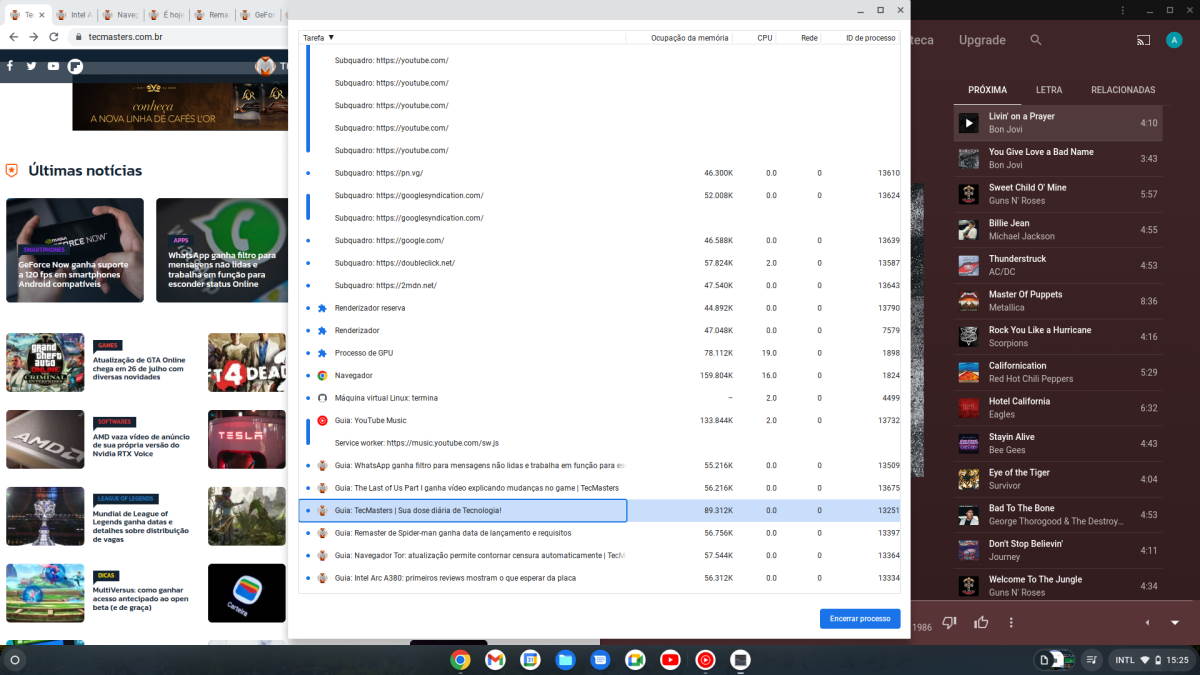Switch to the É hoje browser tab
The image size is (1200, 675).
point(166,15)
